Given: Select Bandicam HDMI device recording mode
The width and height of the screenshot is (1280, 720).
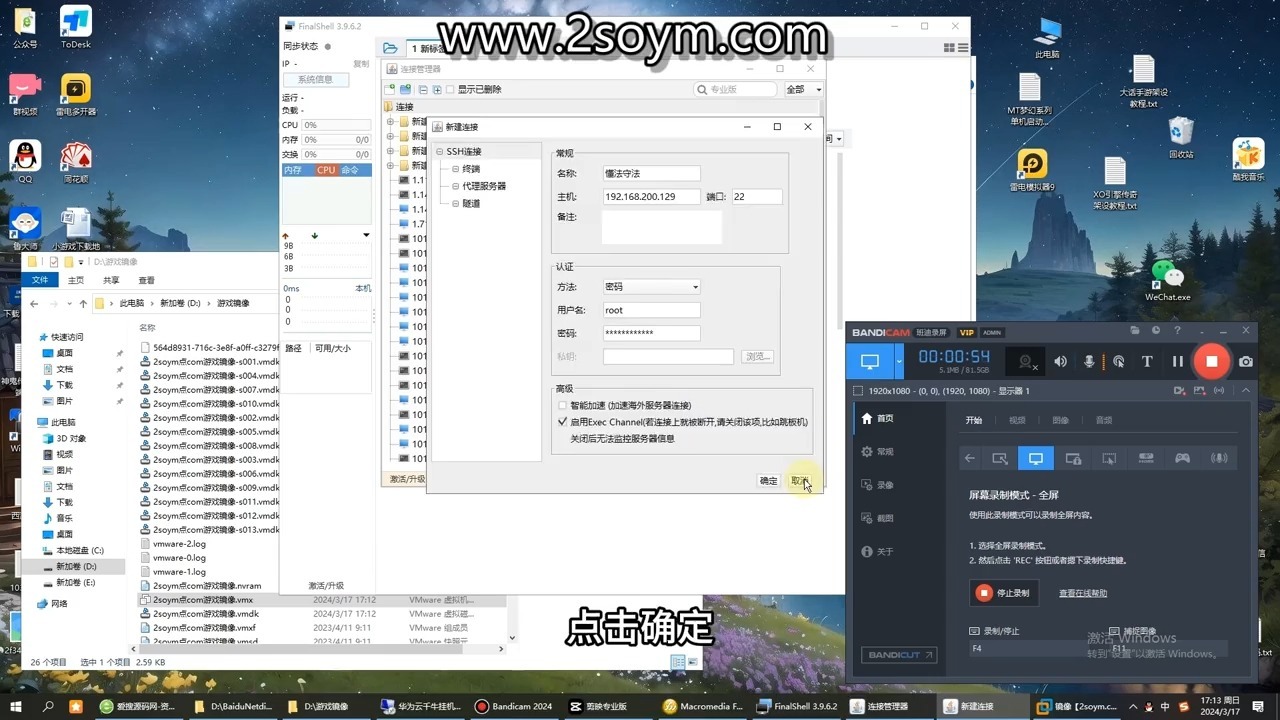Looking at the screenshot, I should click(1146, 458).
